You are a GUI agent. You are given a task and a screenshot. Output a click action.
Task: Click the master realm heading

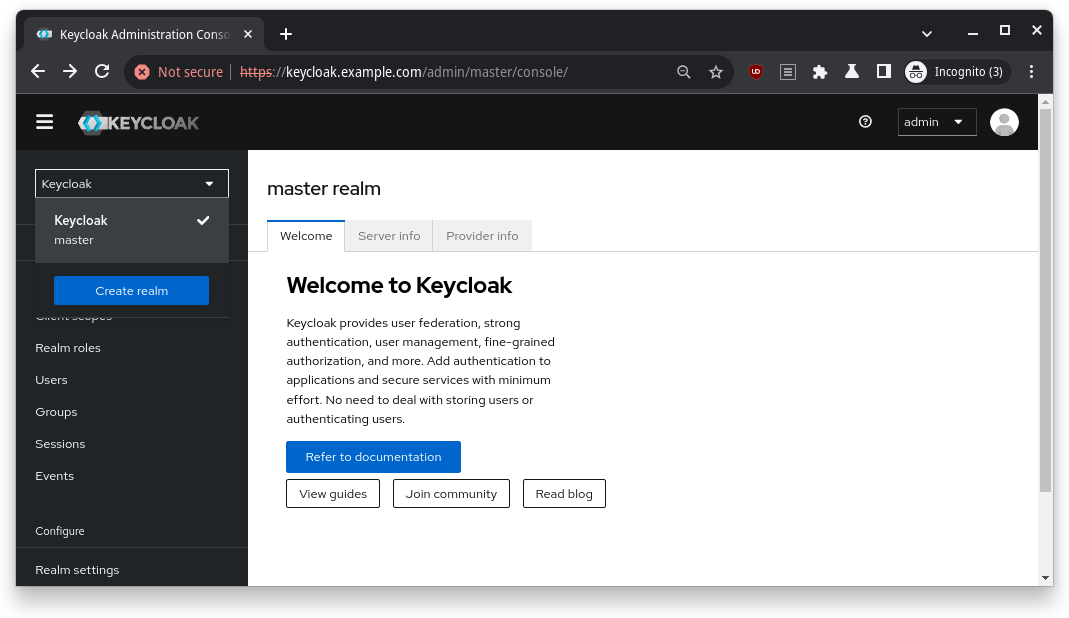point(324,189)
